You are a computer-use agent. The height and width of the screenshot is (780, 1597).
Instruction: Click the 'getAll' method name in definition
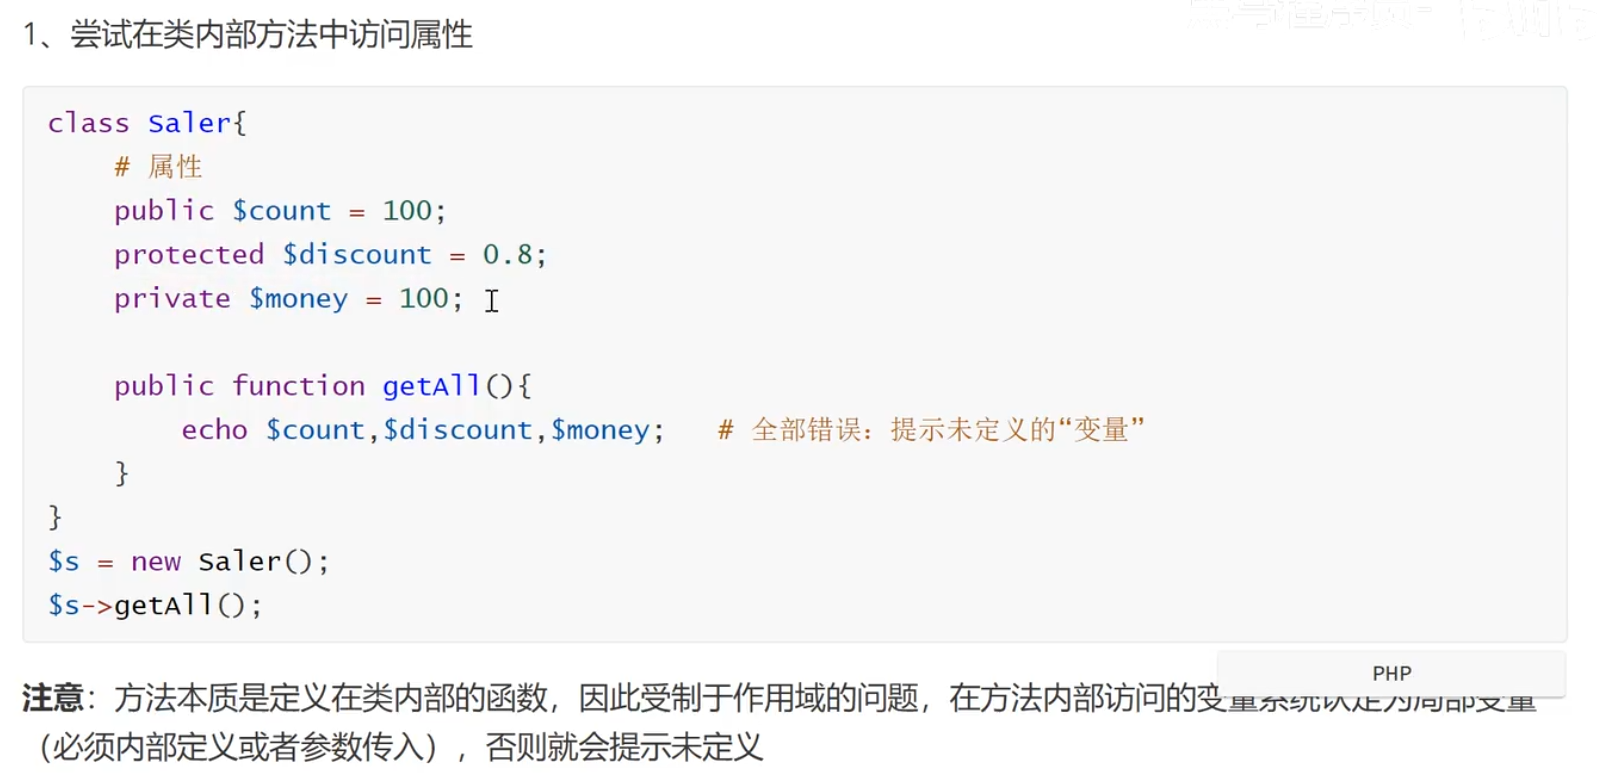[x=430, y=386]
